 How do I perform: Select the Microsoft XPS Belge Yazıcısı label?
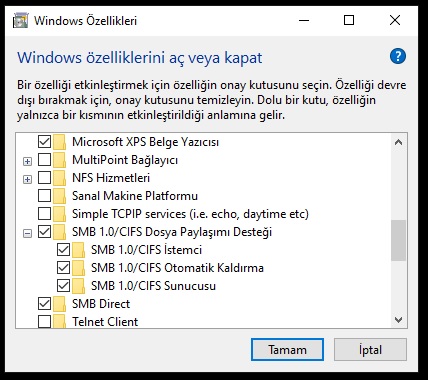tap(145, 142)
